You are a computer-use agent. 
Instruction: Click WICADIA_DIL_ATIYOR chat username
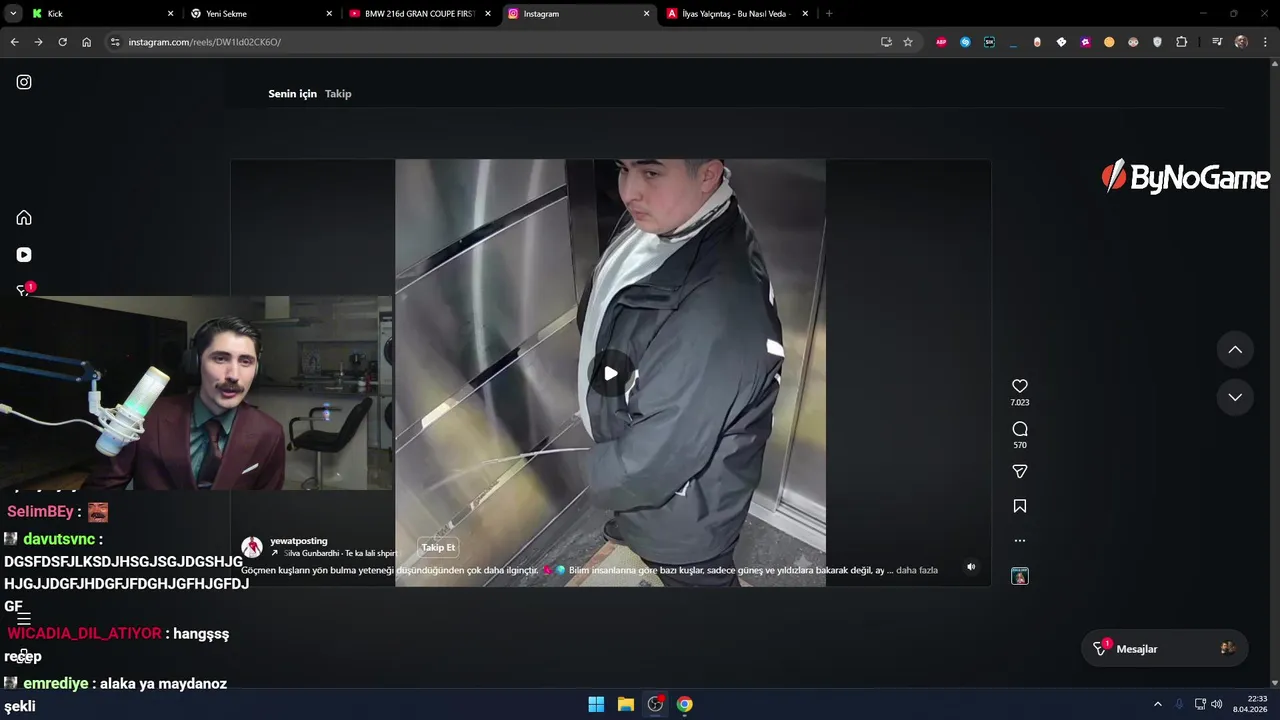[84, 634]
